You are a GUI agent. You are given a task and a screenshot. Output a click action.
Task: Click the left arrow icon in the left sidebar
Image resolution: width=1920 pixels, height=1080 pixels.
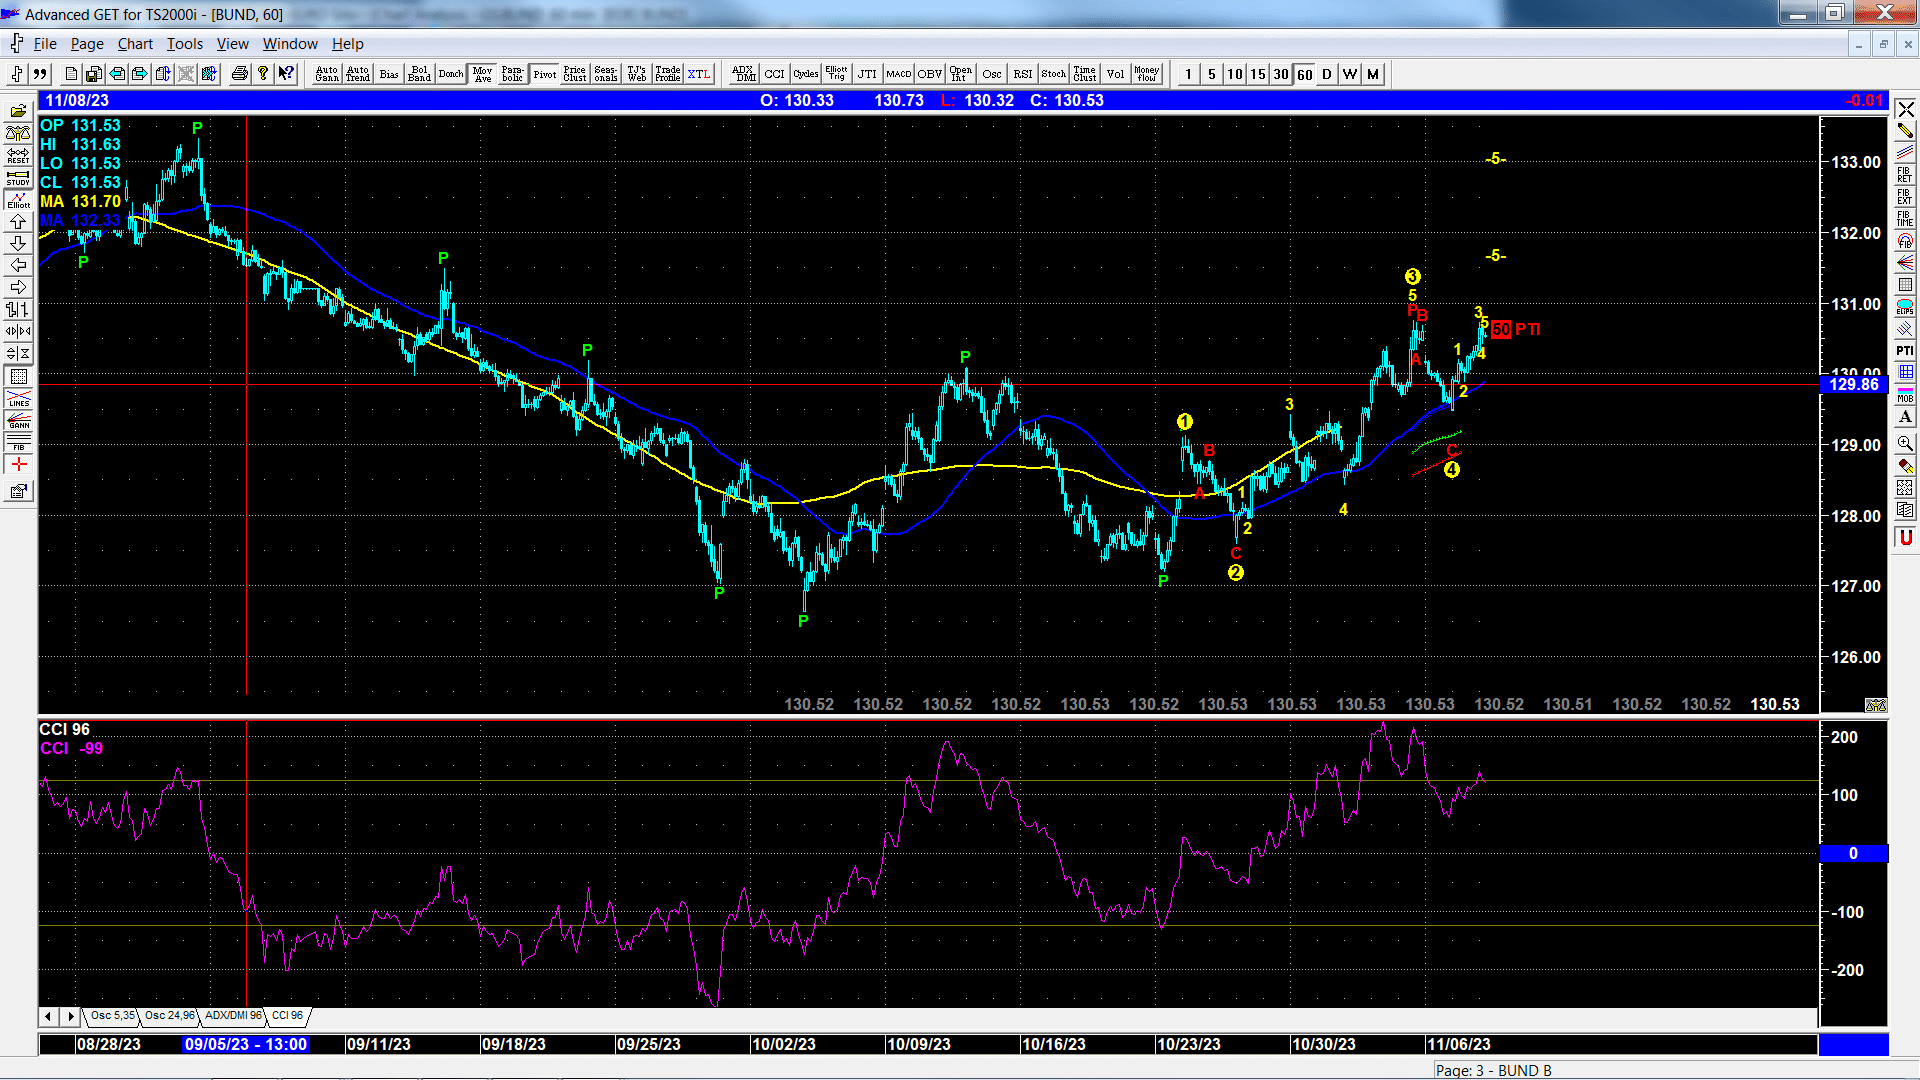[x=18, y=265]
